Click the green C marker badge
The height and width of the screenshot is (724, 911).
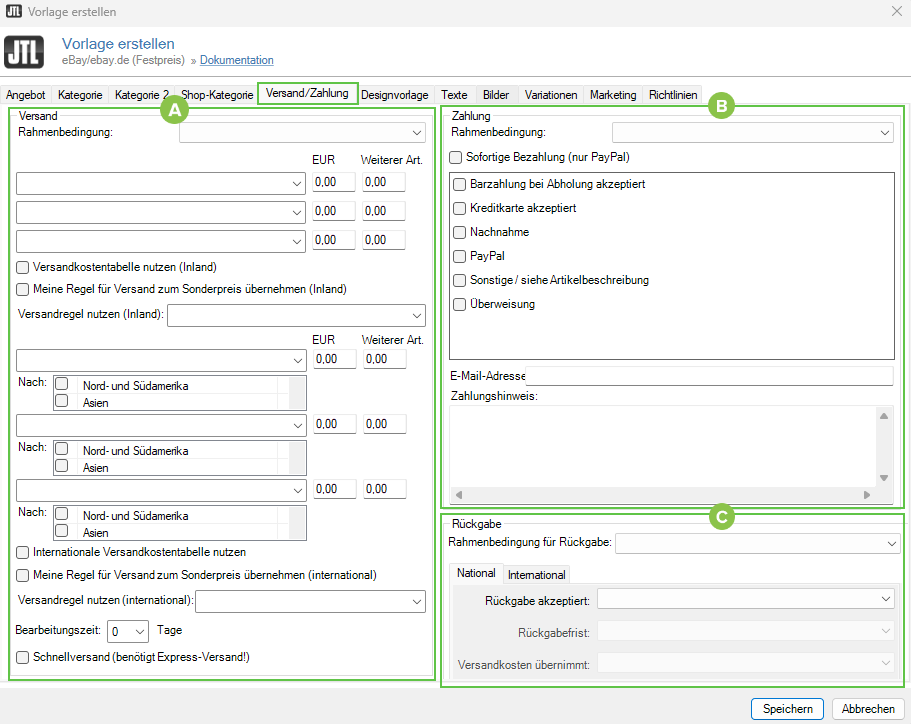[x=721, y=516]
